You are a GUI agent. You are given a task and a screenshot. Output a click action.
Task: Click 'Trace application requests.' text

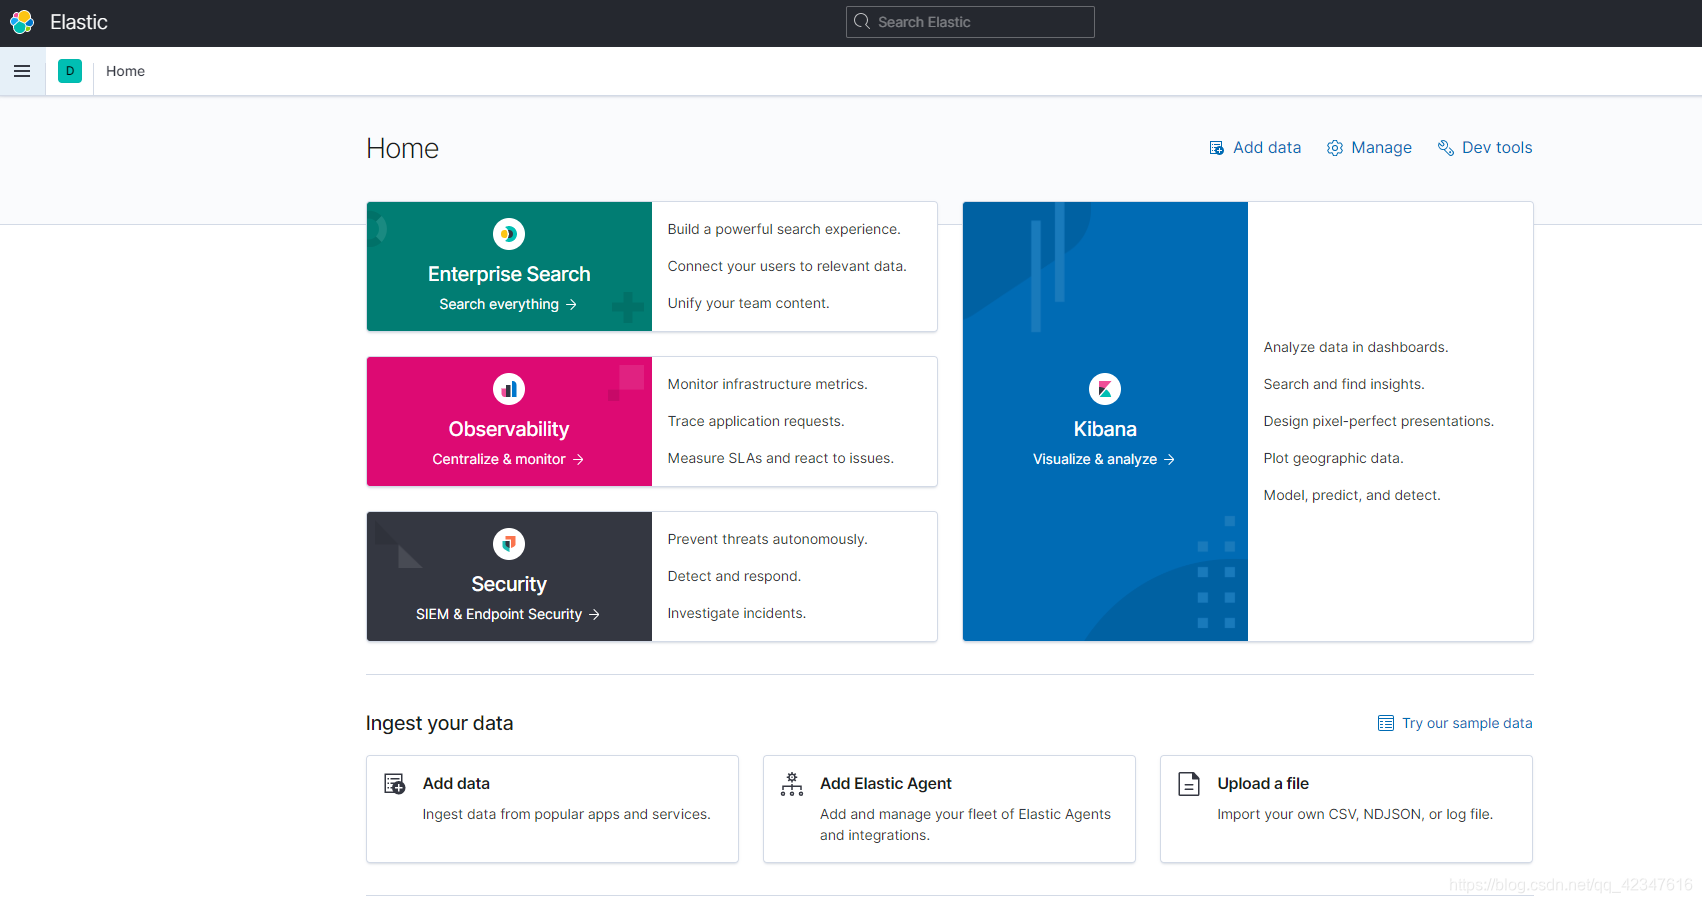tap(756, 421)
